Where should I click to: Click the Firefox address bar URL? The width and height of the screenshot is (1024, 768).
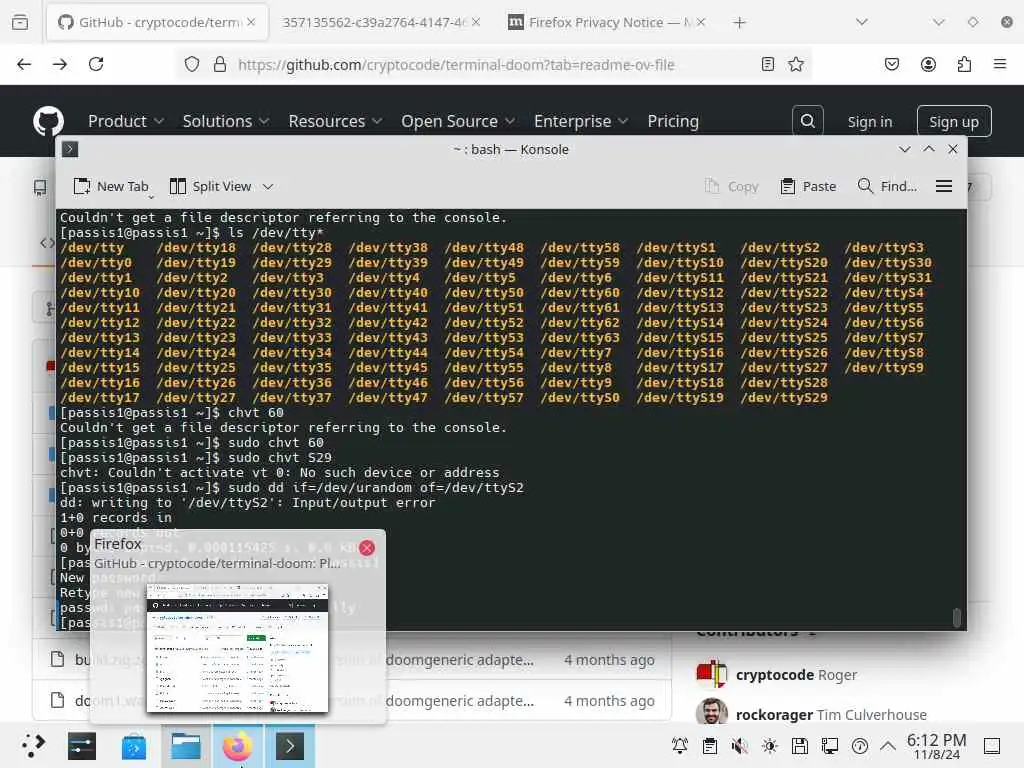tap(456, 64)
